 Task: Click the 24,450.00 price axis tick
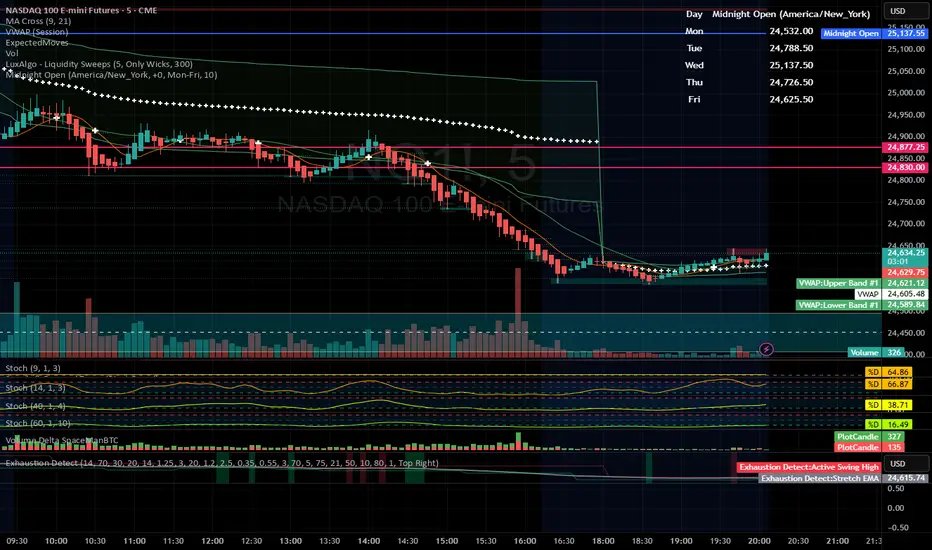coord(906,333)
